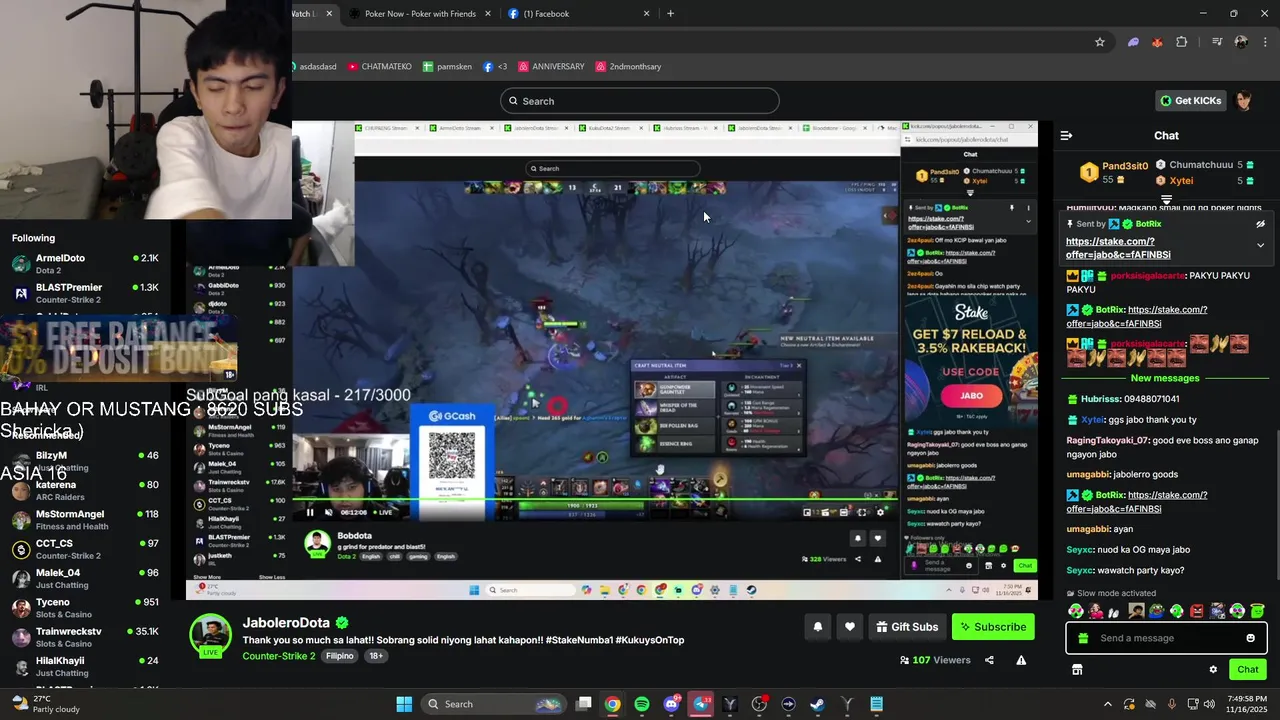Open BLASTPremier channel in Following
Image resolution: width=1280 pixels, height=720 pixels.
pyautogui.click(x=85, y=293)
